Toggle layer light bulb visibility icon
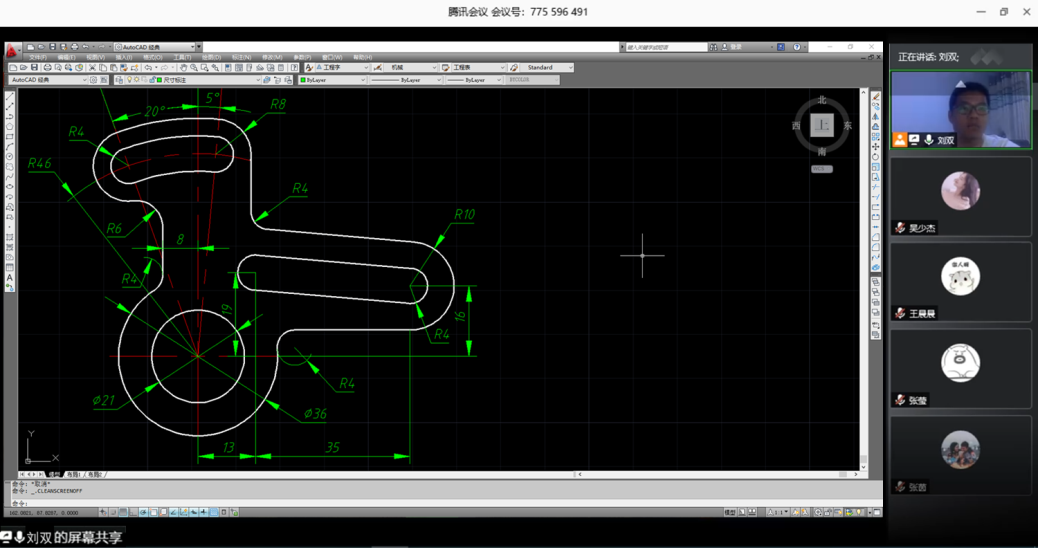Image resolution: width=1038 pixels, height=552 pixels. [x=129, y=80]
